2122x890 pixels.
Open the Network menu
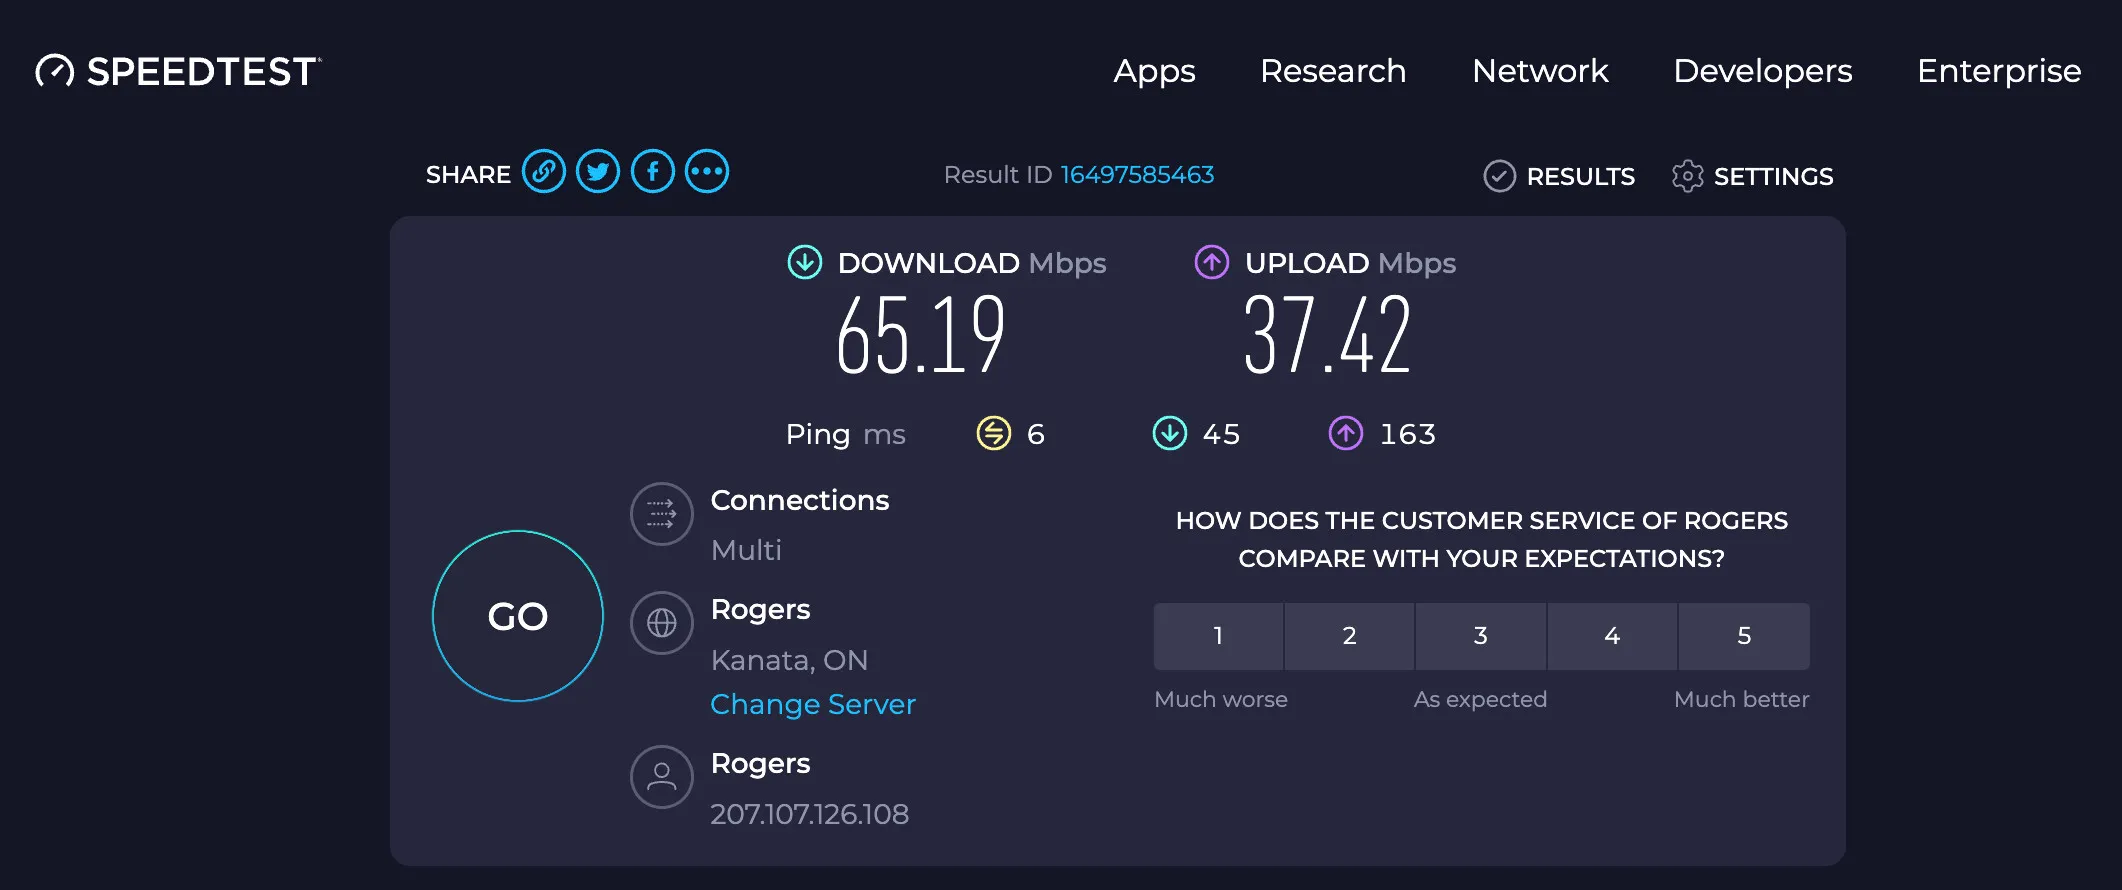(1540, 71)
